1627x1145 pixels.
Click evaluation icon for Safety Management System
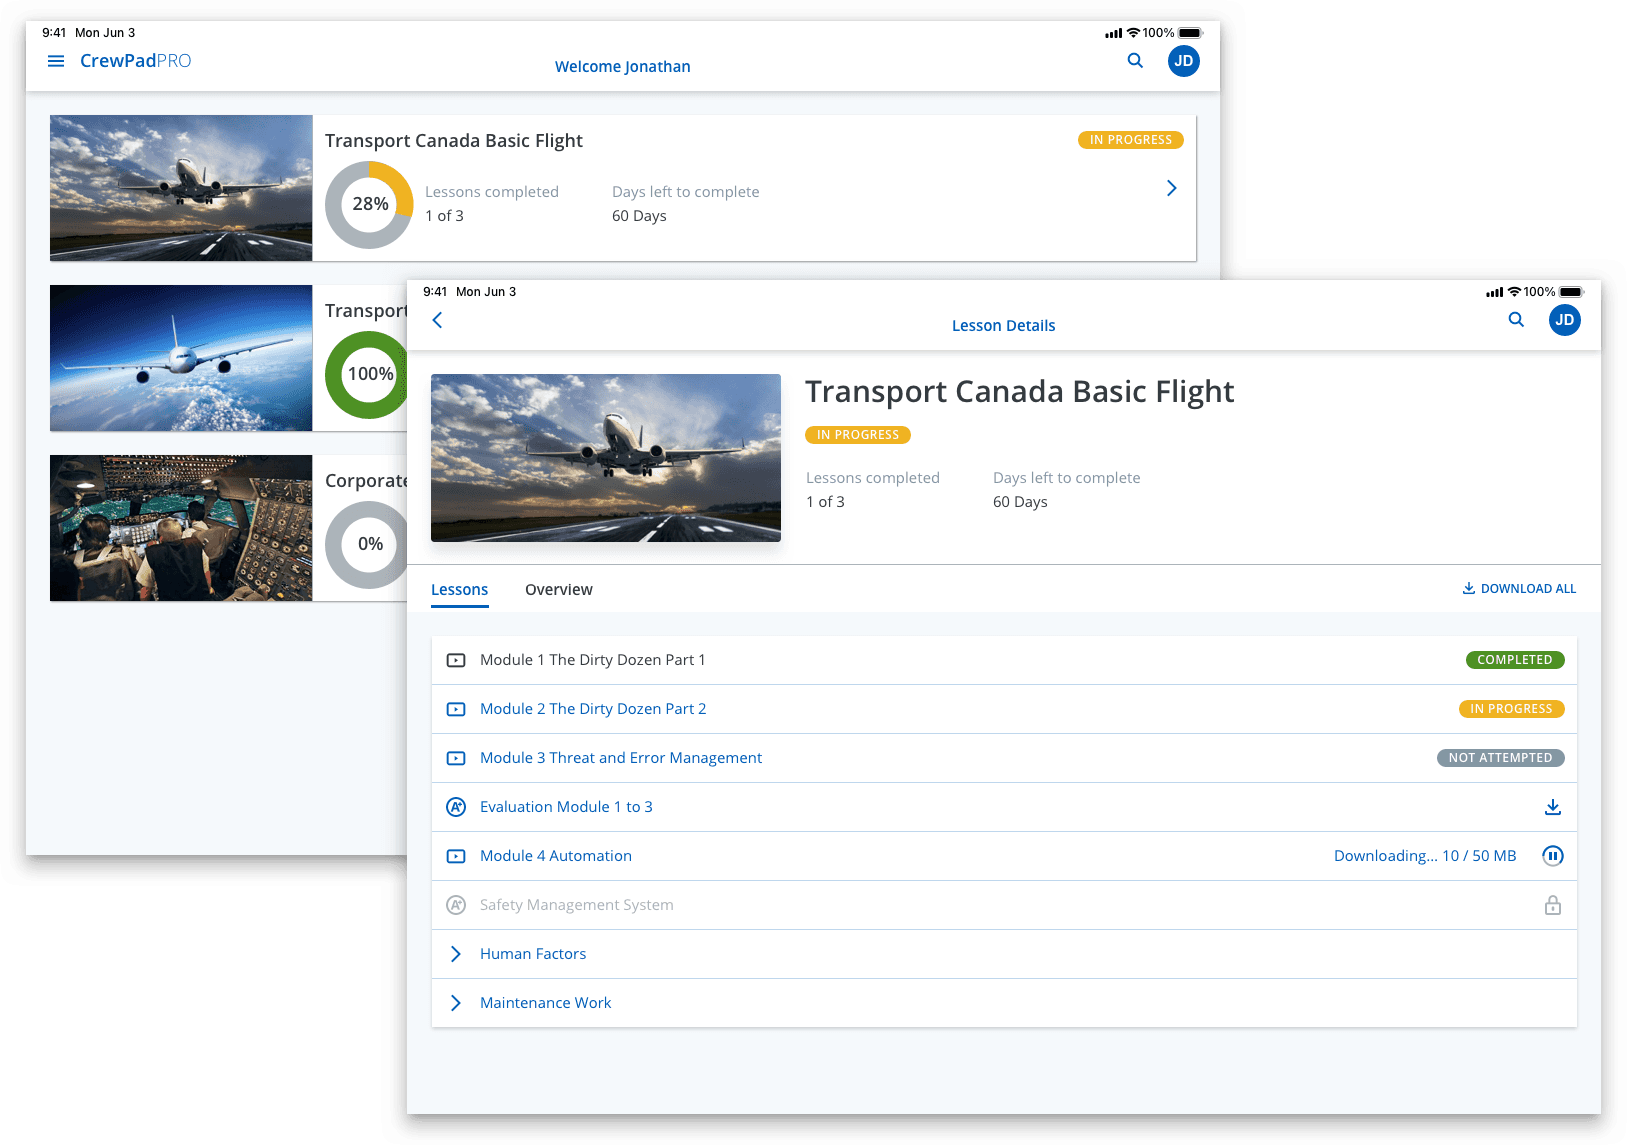456,905
